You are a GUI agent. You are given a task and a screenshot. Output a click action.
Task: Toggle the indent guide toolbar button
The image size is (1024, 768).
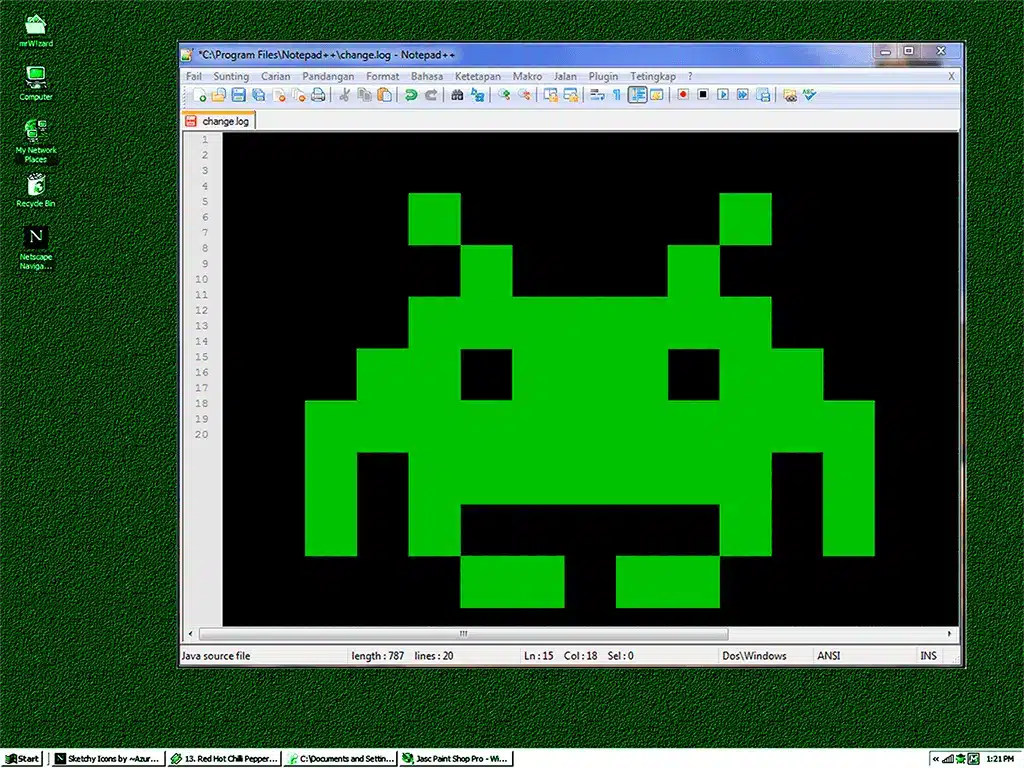637,95
